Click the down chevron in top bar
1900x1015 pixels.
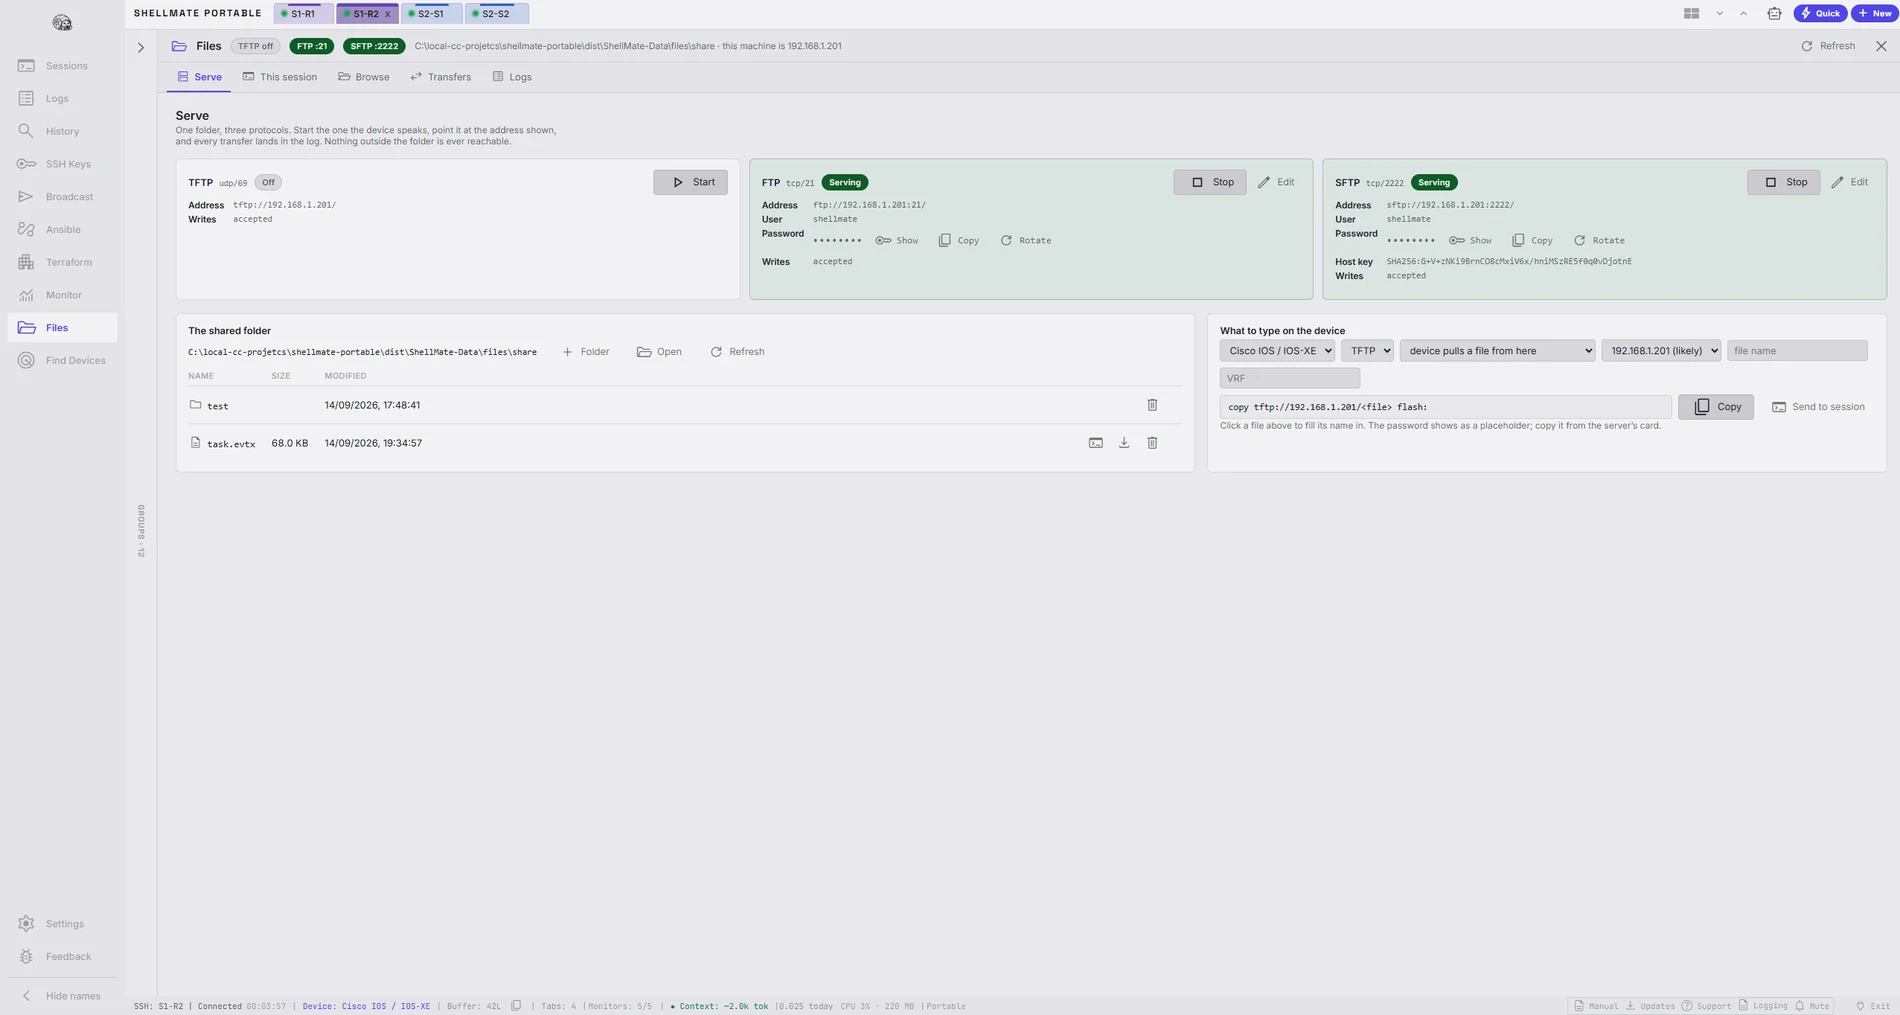pos(1719,13)
